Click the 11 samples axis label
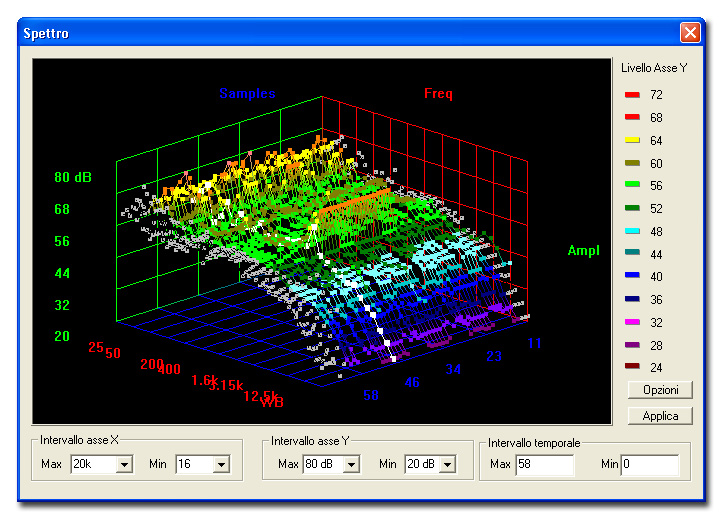The height and width of the screenshot is (519, 723). (x=534, y=343)
